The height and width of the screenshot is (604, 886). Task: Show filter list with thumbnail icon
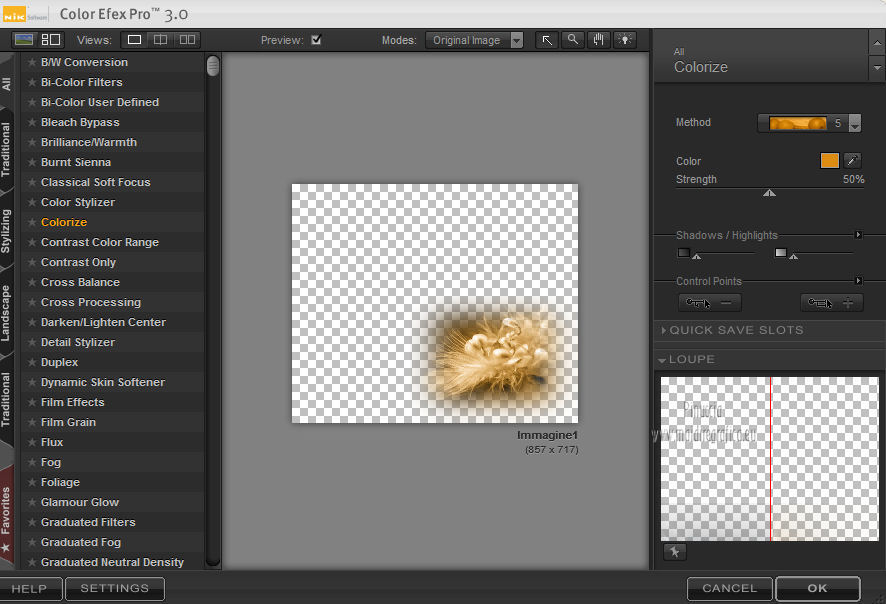(x=24, y=40)
